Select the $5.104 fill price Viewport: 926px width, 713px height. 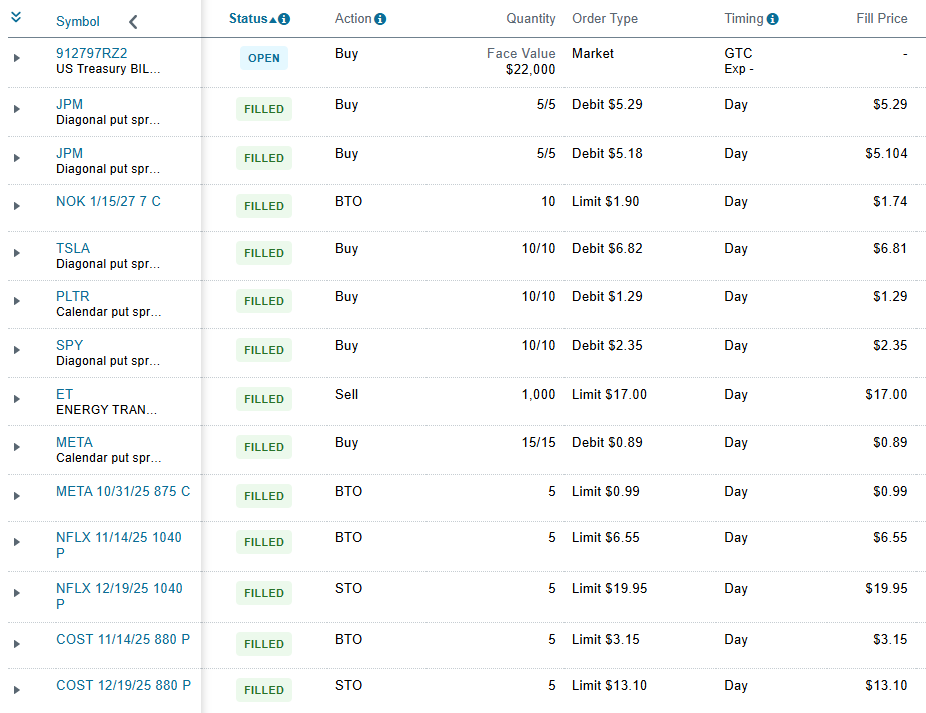pyautogui.click(x=886, y=154)
